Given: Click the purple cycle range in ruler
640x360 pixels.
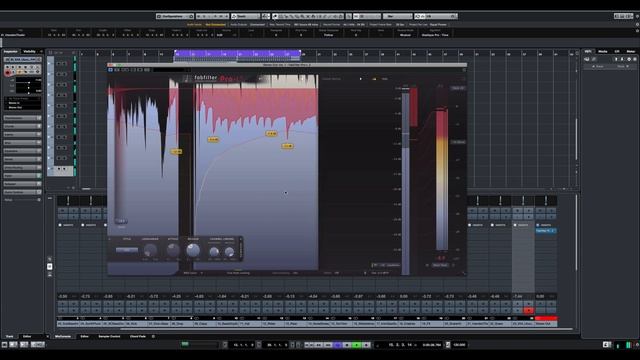Looking at the screenshot, I should [x=238, y=53].
